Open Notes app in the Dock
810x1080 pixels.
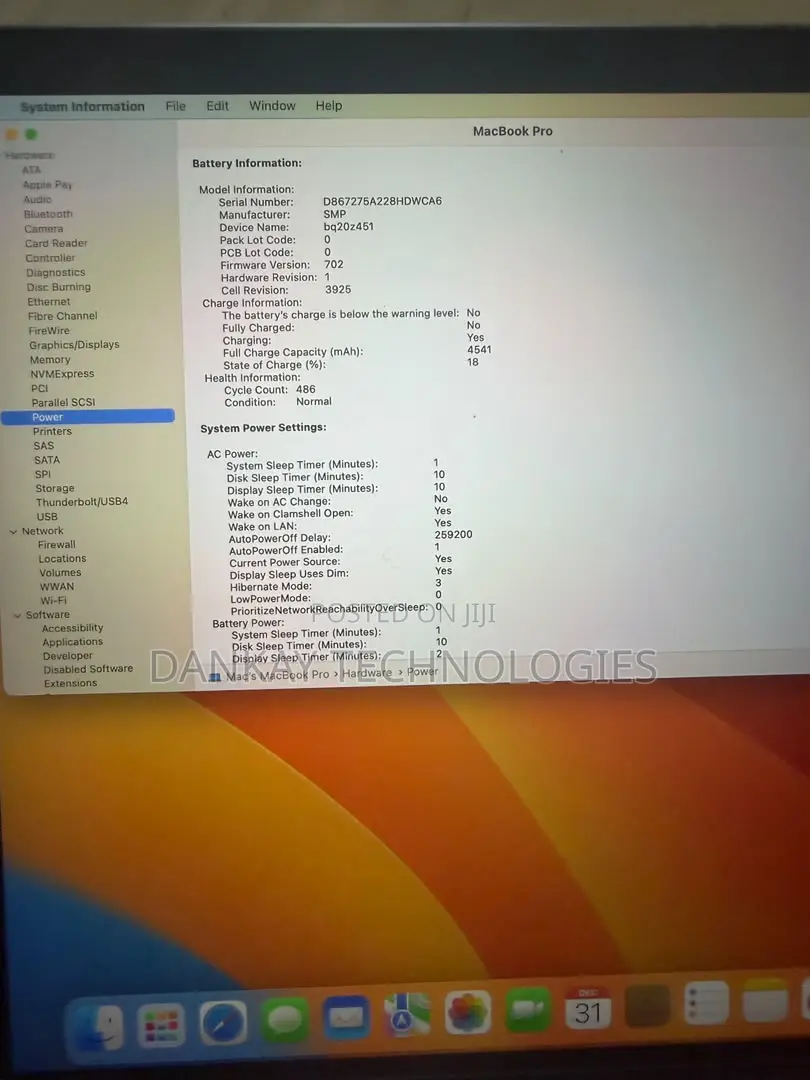(x=766, y=999)
